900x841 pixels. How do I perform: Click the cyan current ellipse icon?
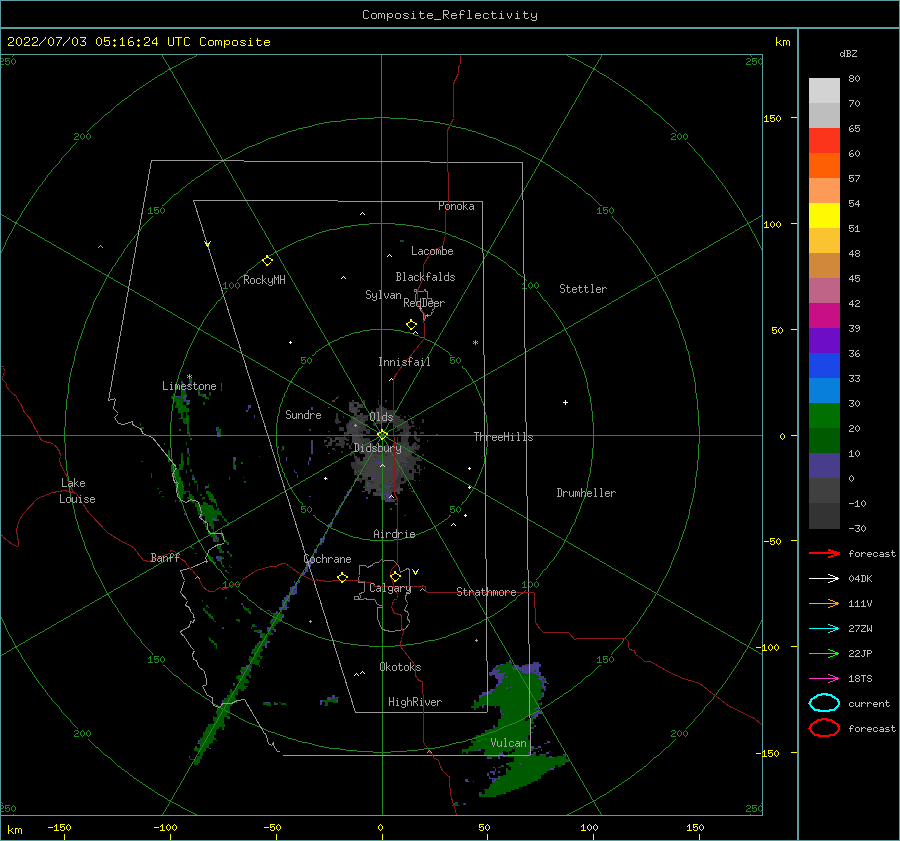pyautogui.click(x=824, y=703)
